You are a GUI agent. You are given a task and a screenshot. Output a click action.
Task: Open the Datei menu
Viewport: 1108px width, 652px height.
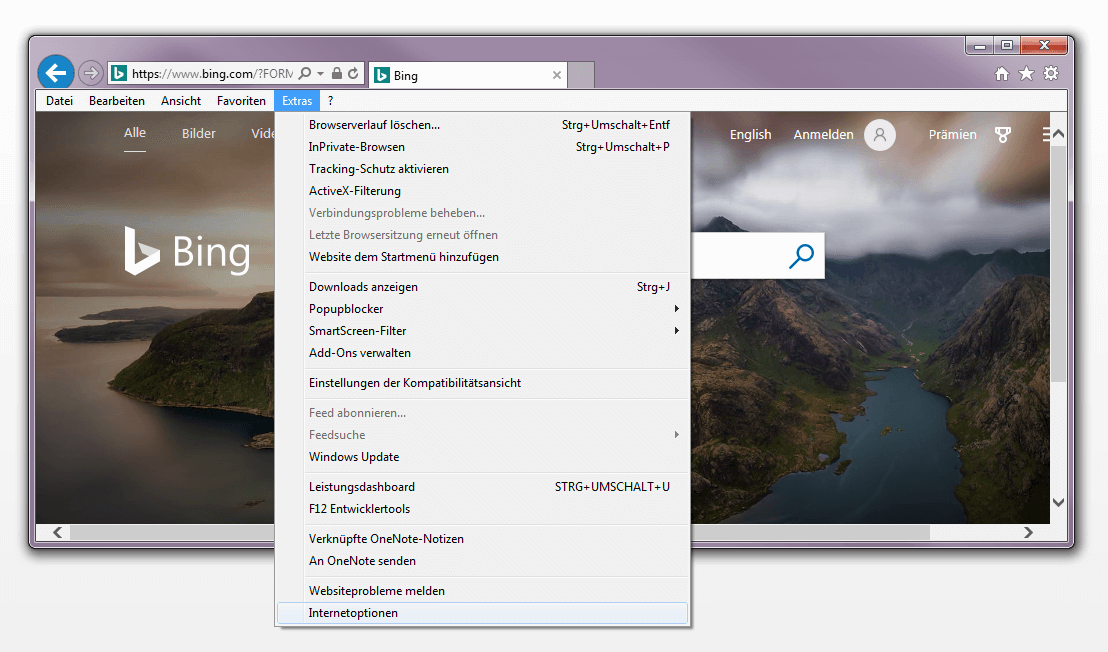59,101
